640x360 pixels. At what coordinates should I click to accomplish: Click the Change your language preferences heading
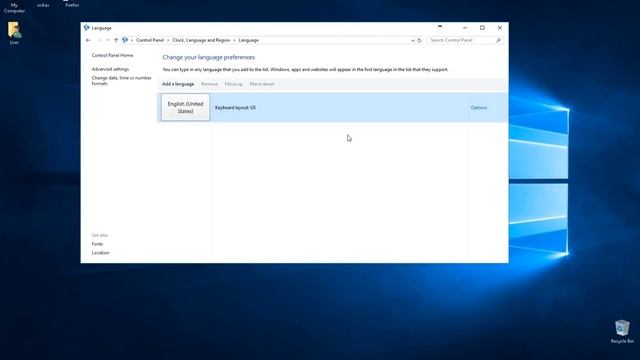(209, 58)
